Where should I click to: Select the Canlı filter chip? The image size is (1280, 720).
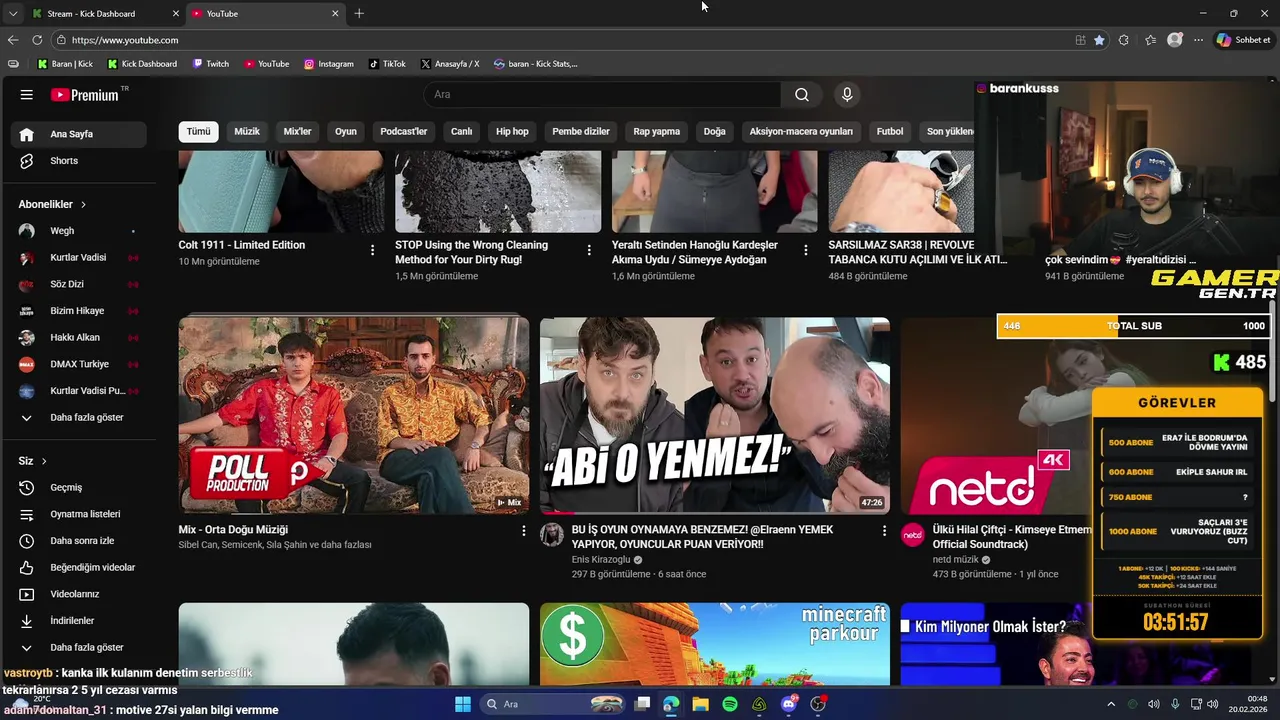(461, 132)
